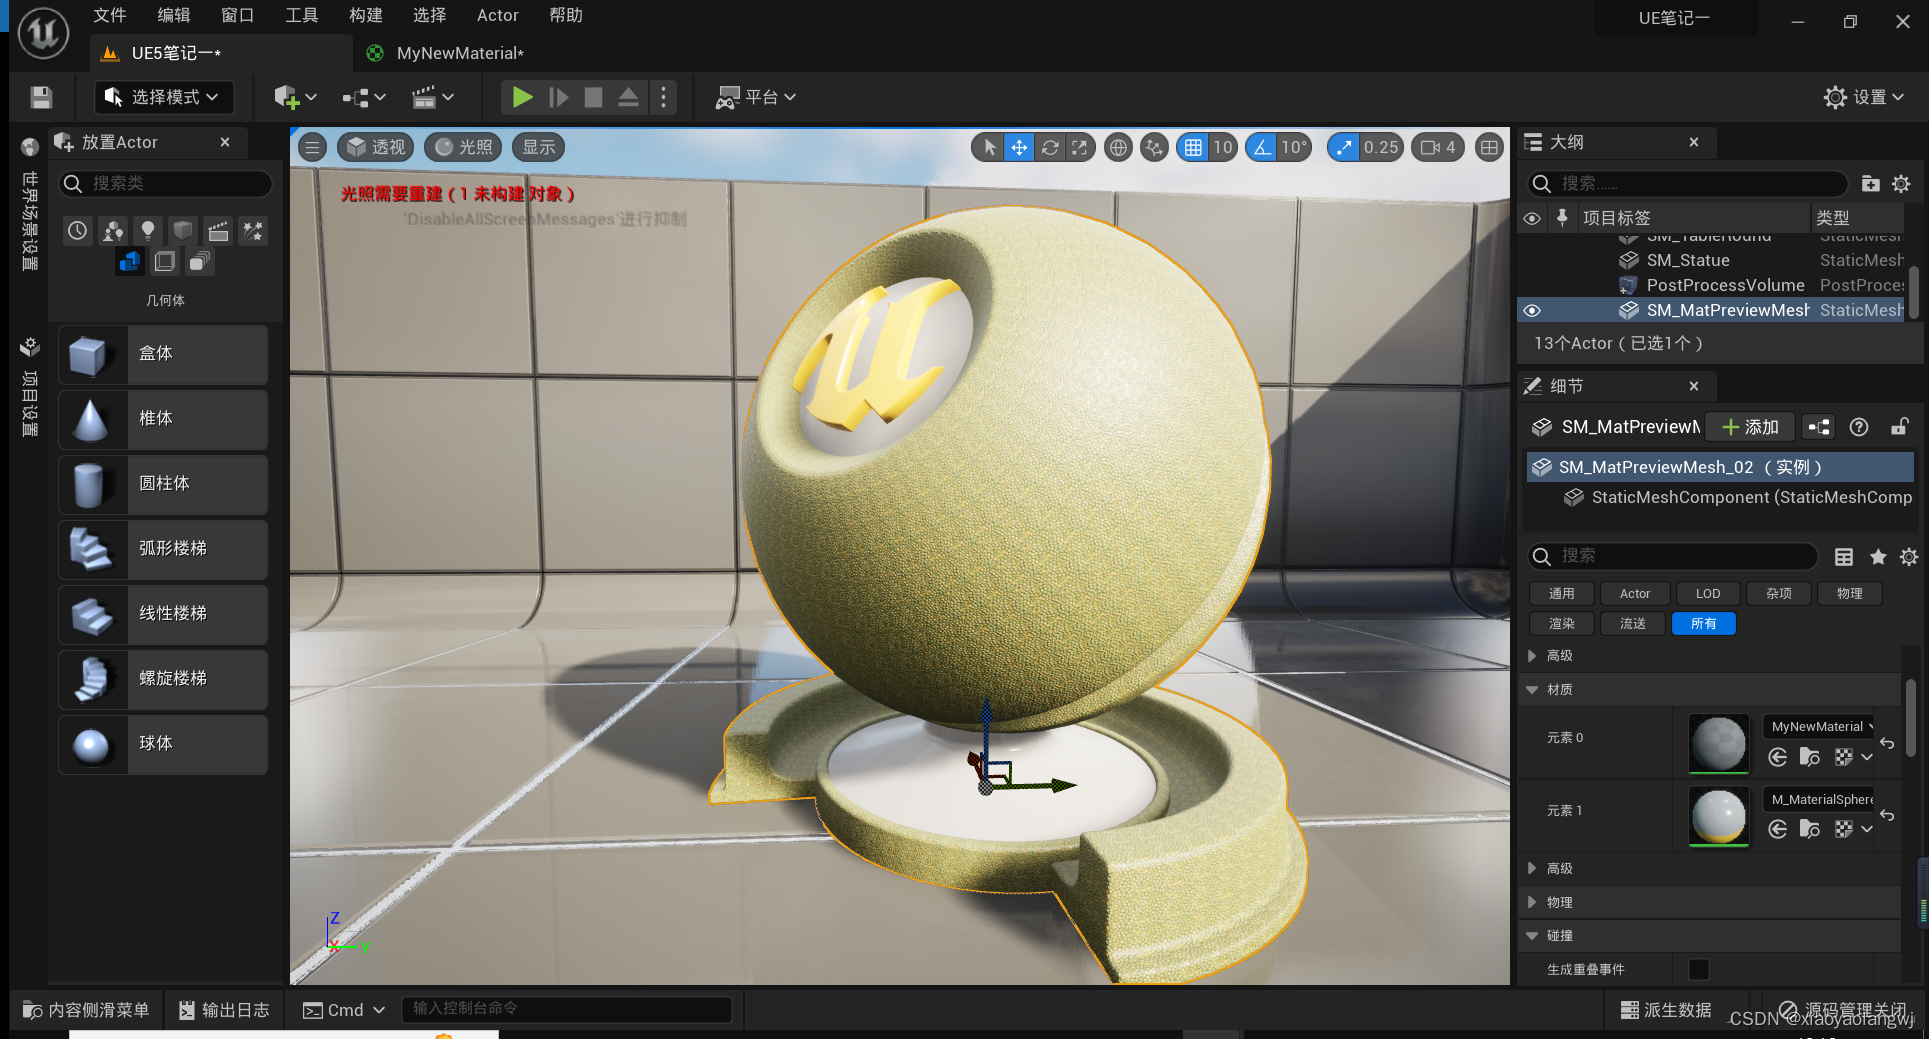Viewport: 1929px width, 1039px height.
Task: Click the Skip Frame playback button
Action: [x=558, y=97]
